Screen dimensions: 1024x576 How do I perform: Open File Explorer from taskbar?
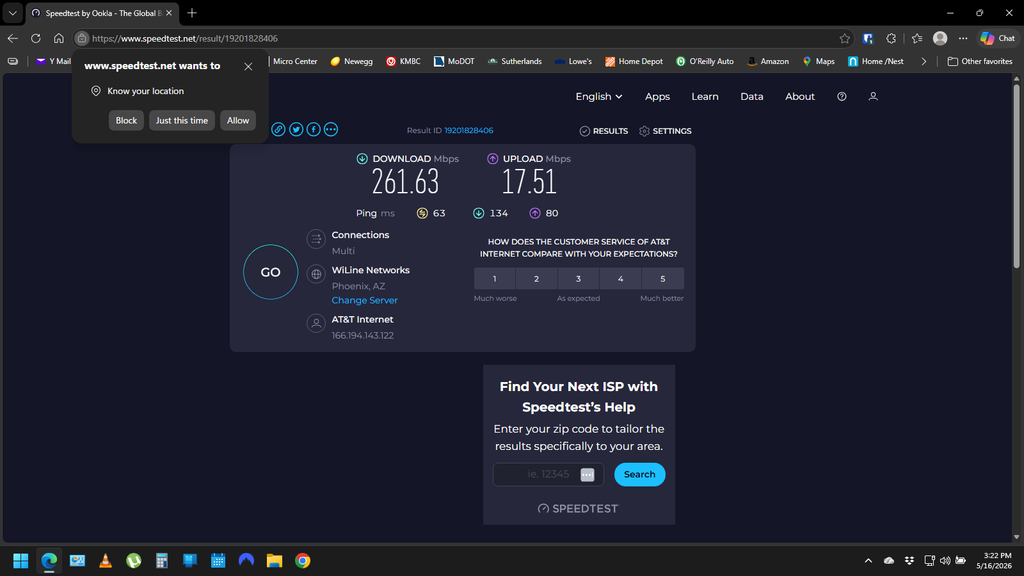pos(274,560)
